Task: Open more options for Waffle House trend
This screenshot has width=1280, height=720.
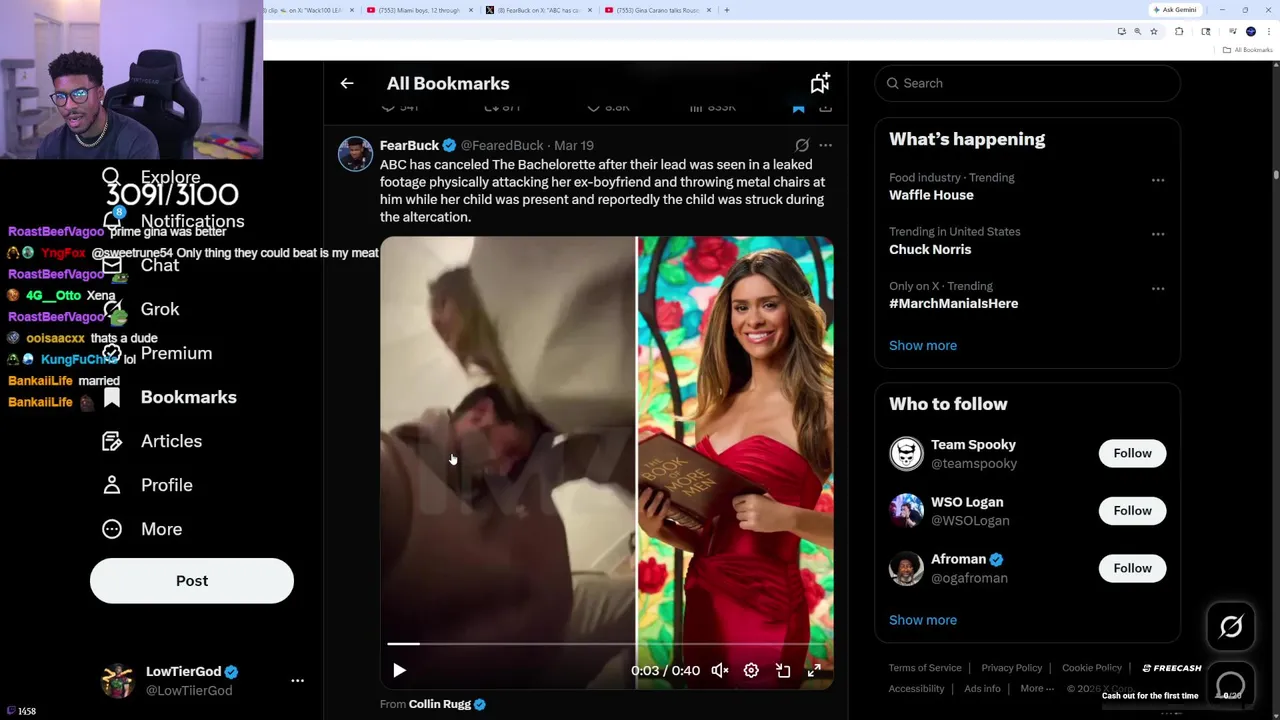Action: [1158, 180]
